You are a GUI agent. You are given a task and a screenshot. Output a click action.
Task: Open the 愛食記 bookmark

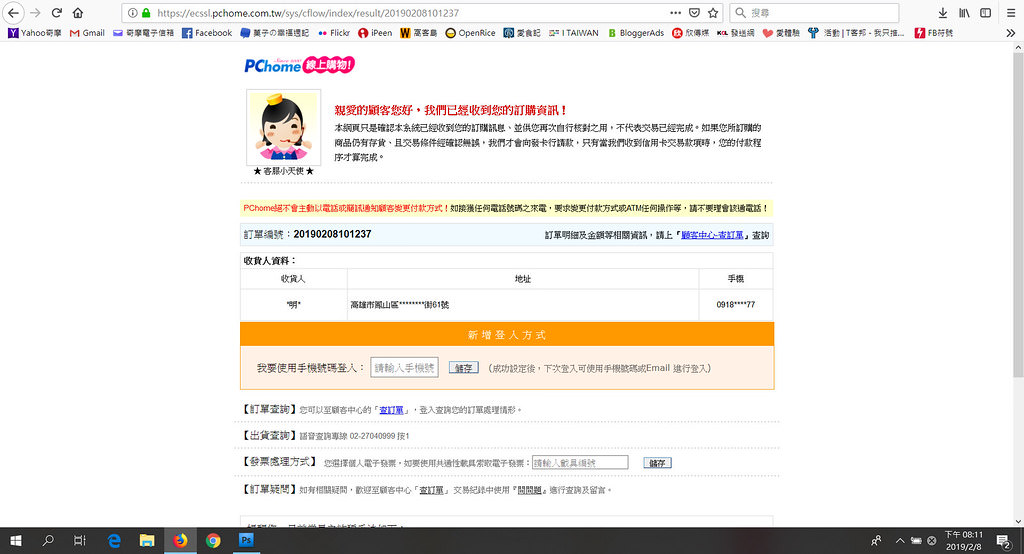click(522, 33)
